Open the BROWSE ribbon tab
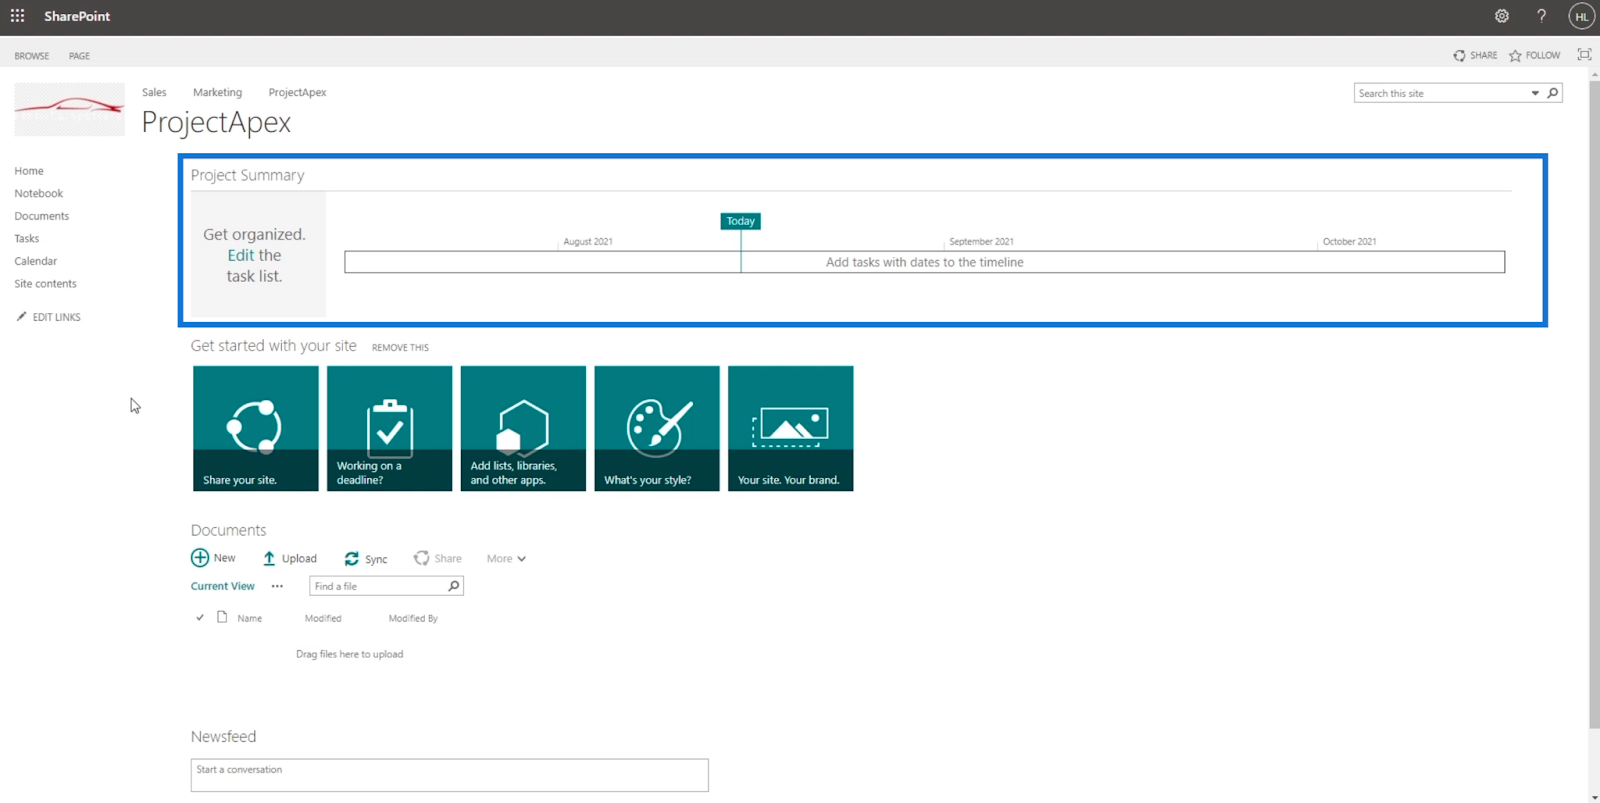This screenshot has width=1600, height=803. pyautogui.click(x=32, y=56)
